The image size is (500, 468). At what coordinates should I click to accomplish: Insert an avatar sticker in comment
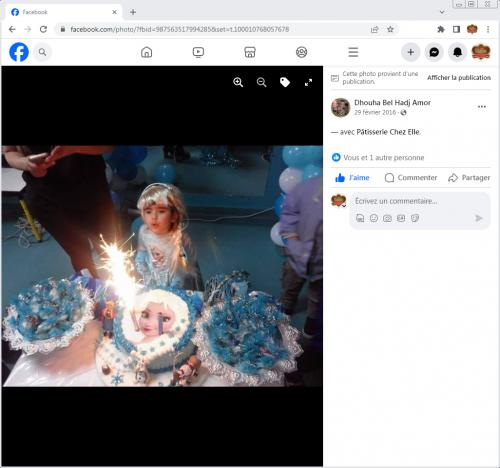[360, 218]
